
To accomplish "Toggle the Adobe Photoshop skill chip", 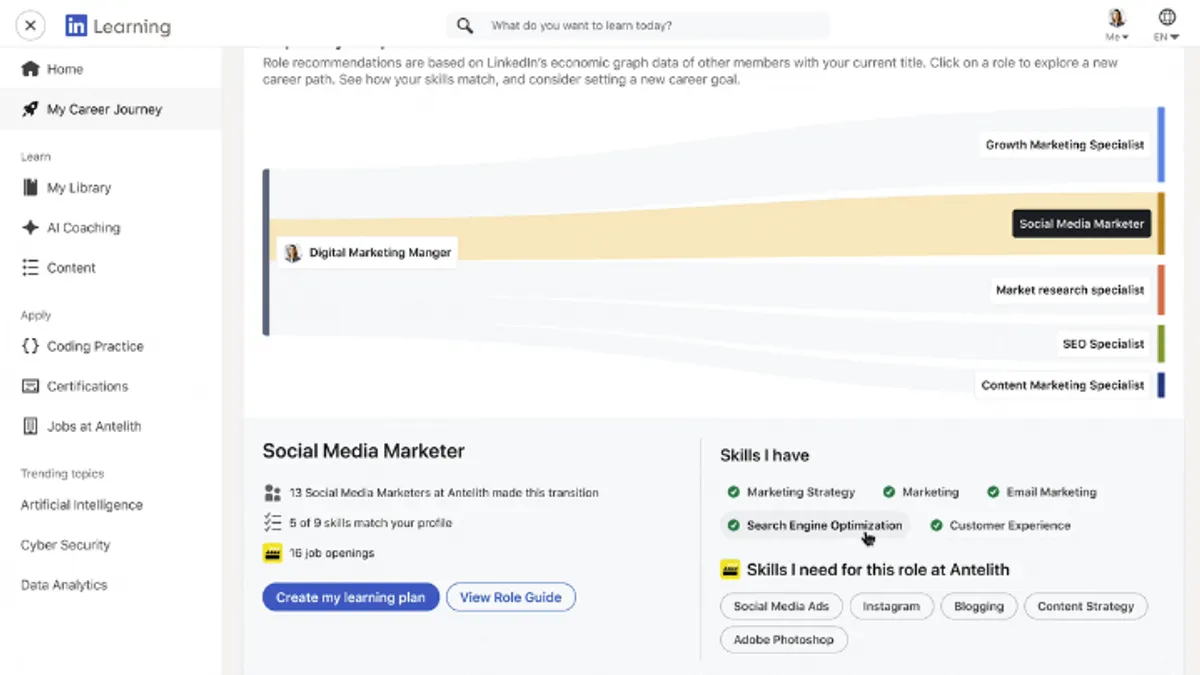I will [783, 640].
